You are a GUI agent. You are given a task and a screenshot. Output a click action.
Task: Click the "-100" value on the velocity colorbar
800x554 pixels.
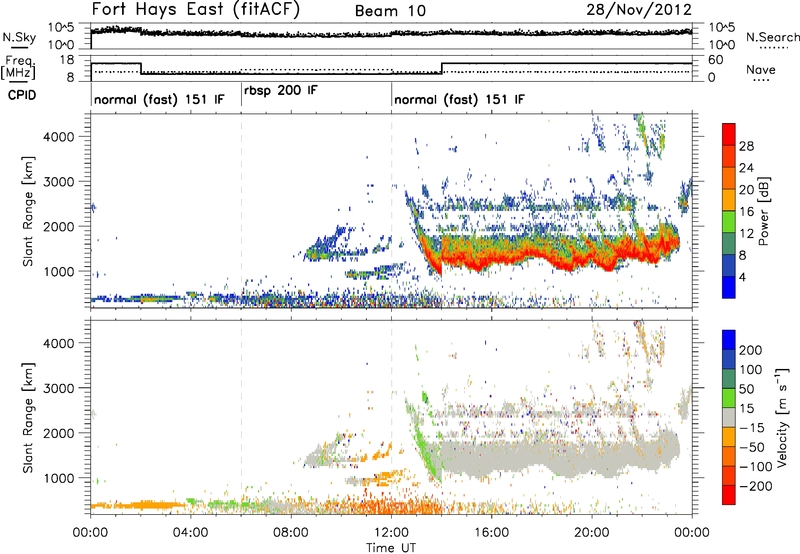[755, 466]
